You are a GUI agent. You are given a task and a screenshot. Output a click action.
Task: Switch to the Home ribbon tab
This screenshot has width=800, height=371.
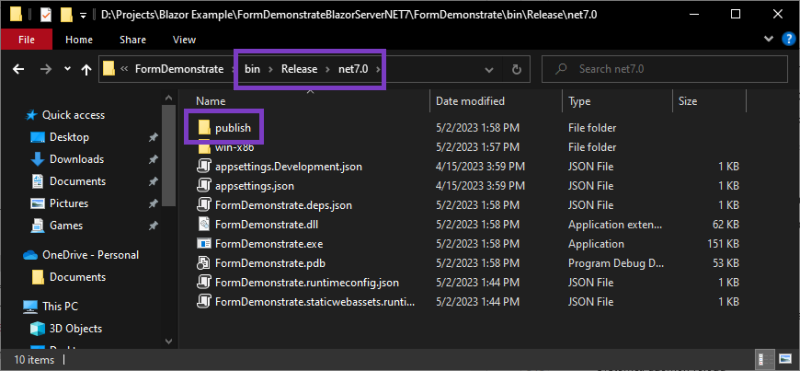pyautogui.click(x=79, y=39)
